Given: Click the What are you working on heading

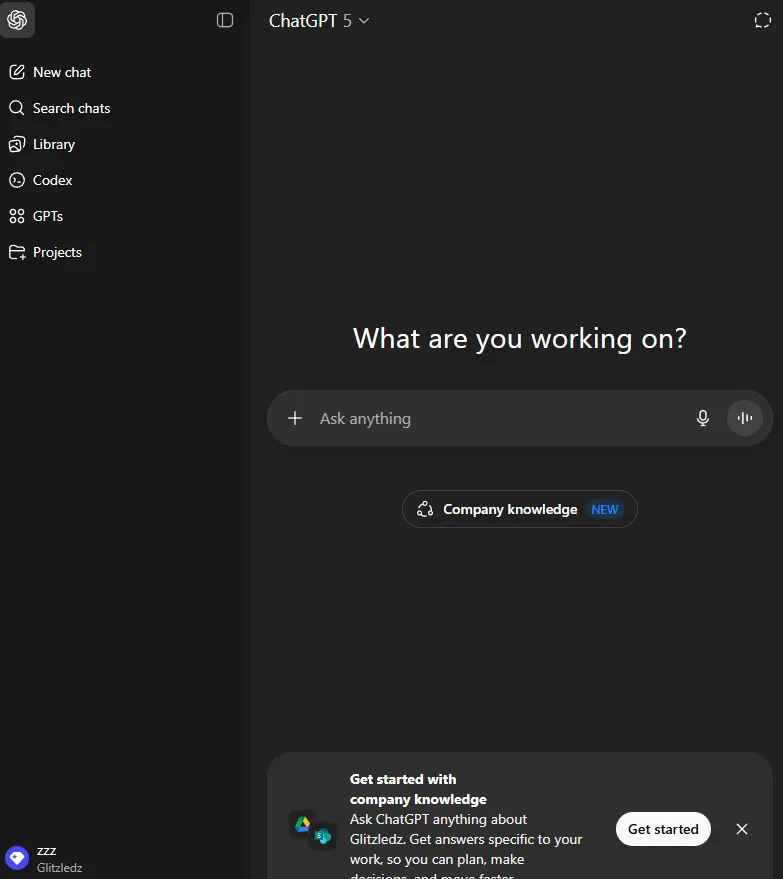Looking at the screenshot, I should [x=520, y=339].
